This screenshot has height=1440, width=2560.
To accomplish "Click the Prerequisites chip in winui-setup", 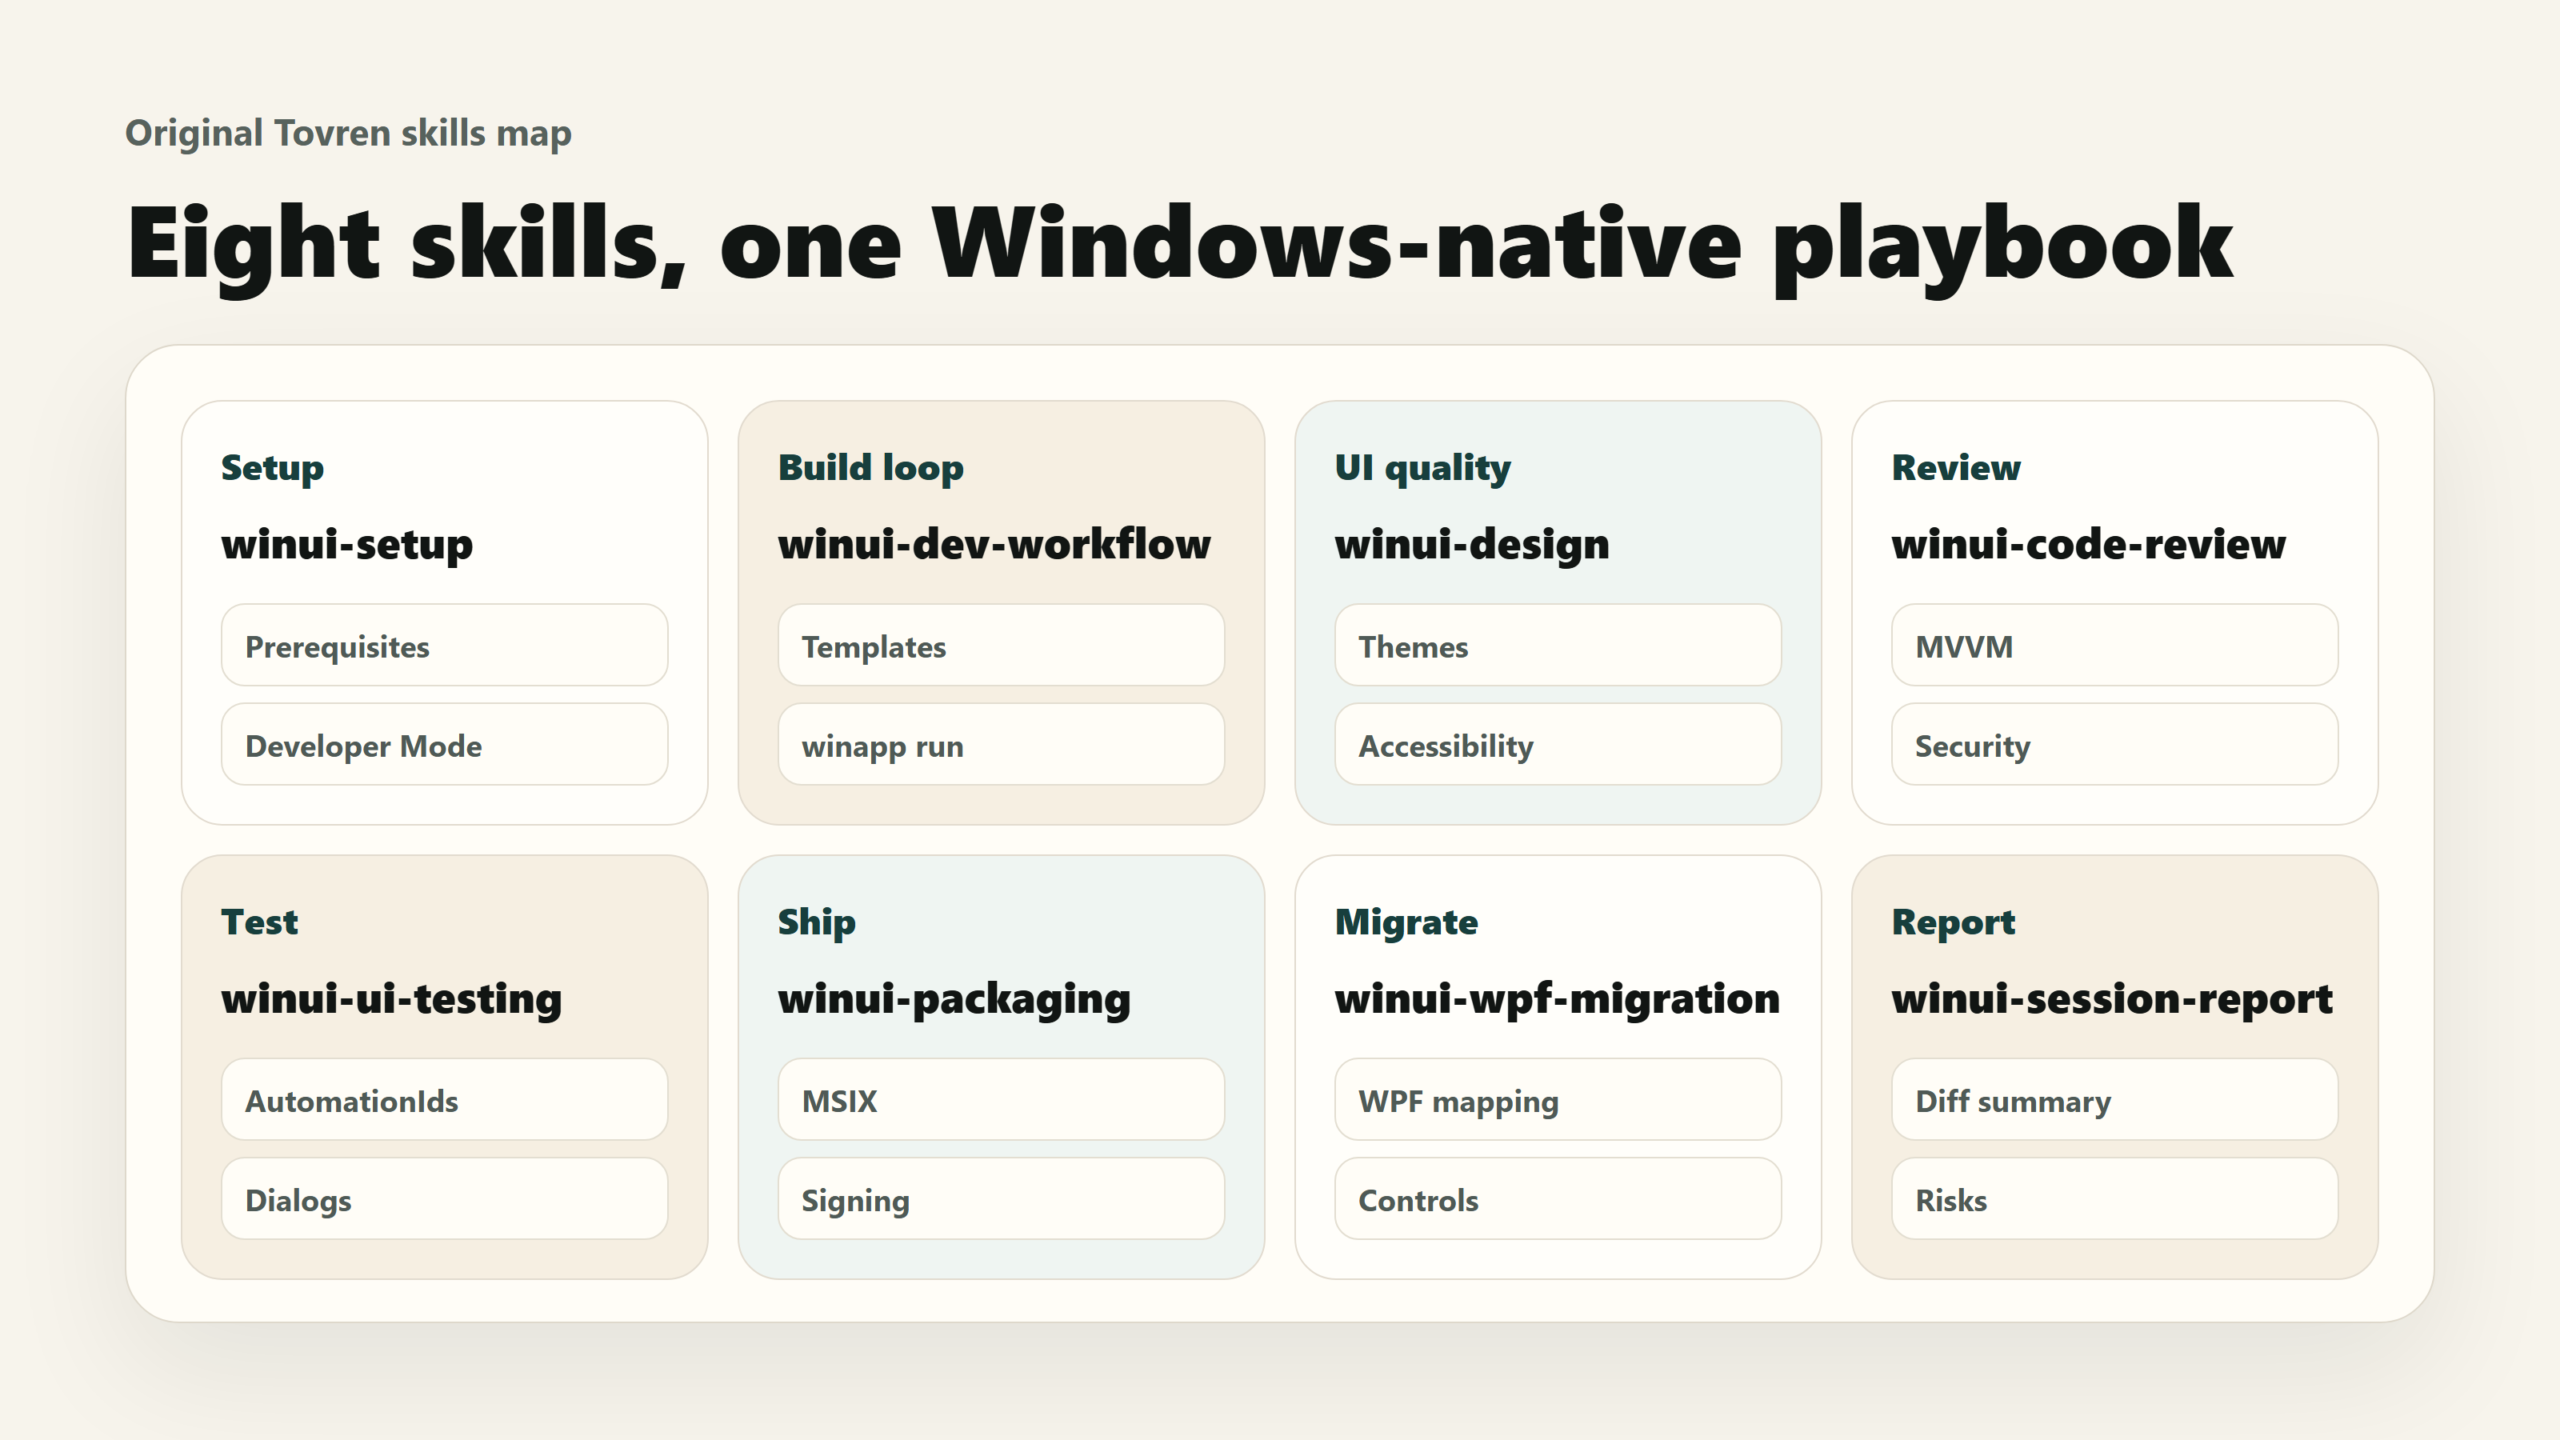I will point(444,645).
